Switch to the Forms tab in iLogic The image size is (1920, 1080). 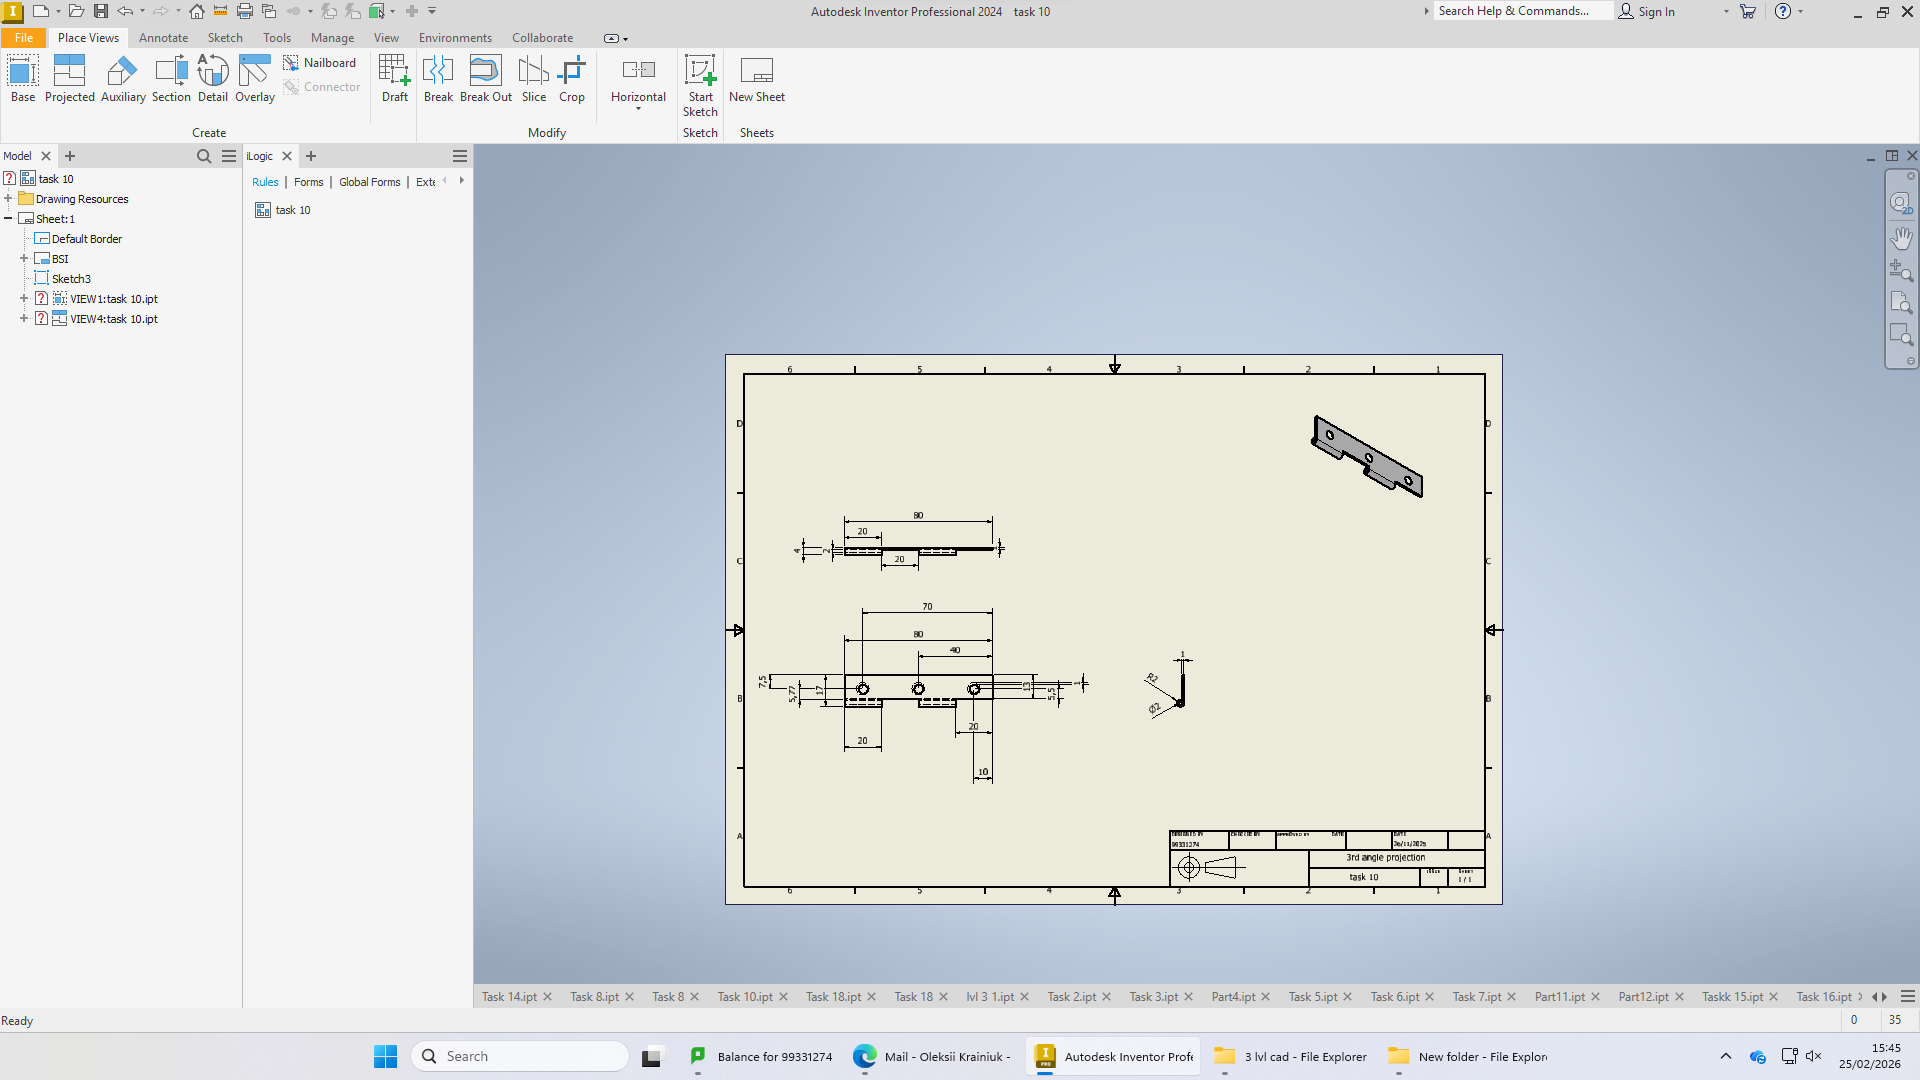[x=308, y=182]
